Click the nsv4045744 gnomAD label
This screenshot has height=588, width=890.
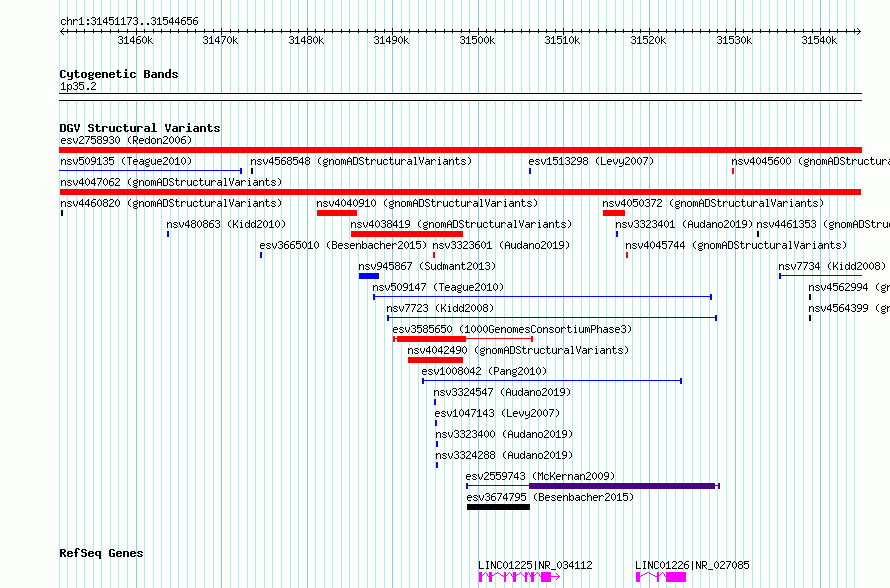click(736, 245)
